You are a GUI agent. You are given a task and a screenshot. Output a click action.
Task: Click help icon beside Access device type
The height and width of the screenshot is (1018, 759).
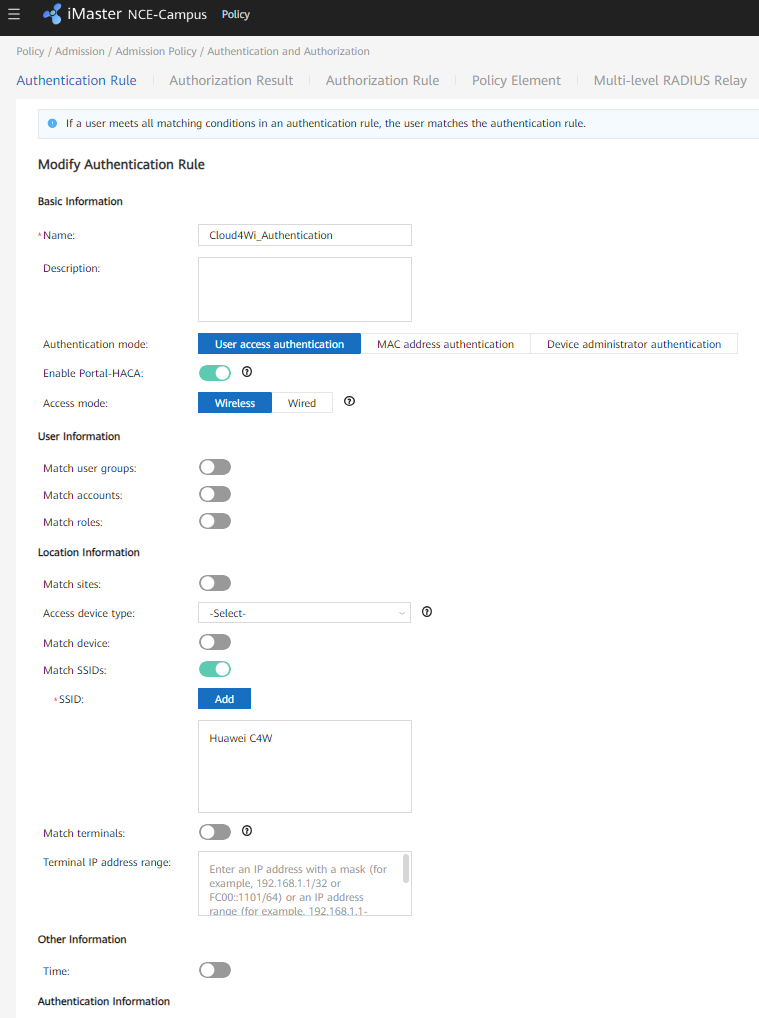pos(427,612)
